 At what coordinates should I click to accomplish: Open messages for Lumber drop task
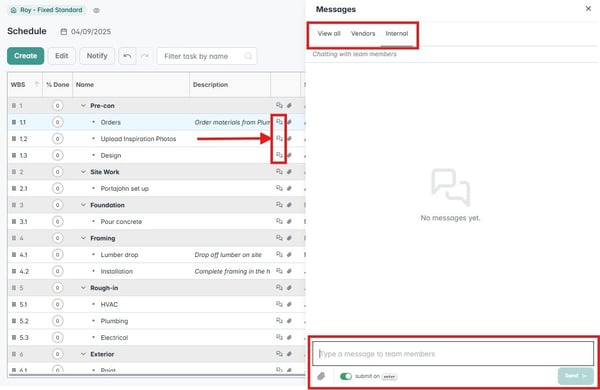(279, 255)
